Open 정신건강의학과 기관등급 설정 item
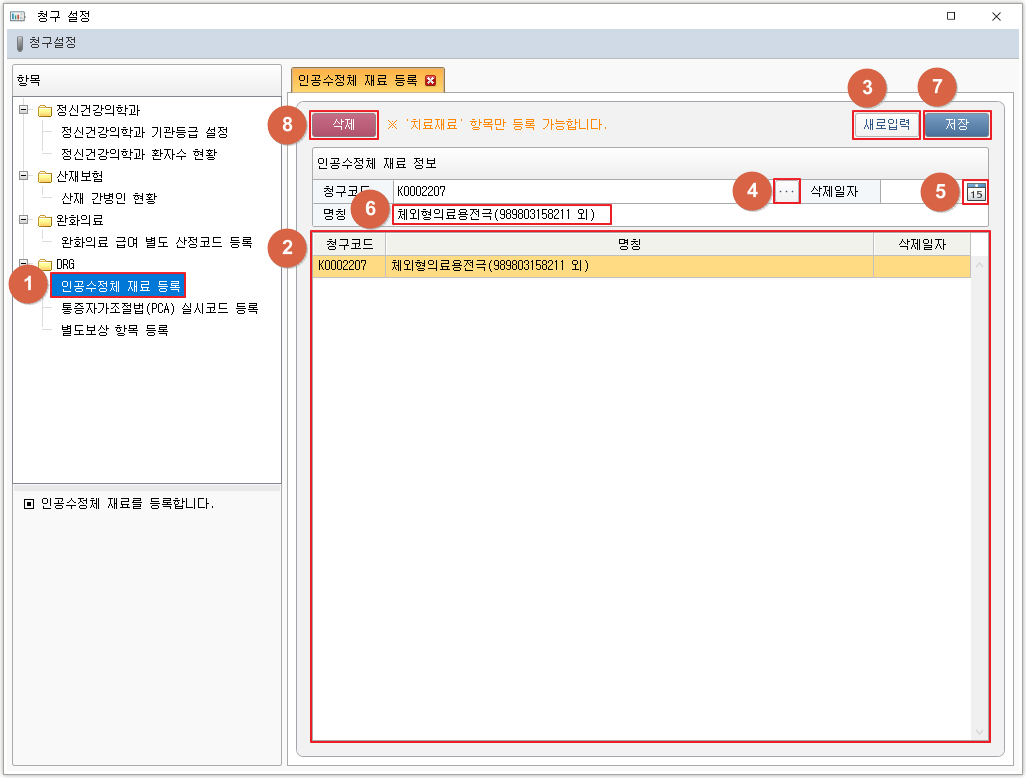 144,132
